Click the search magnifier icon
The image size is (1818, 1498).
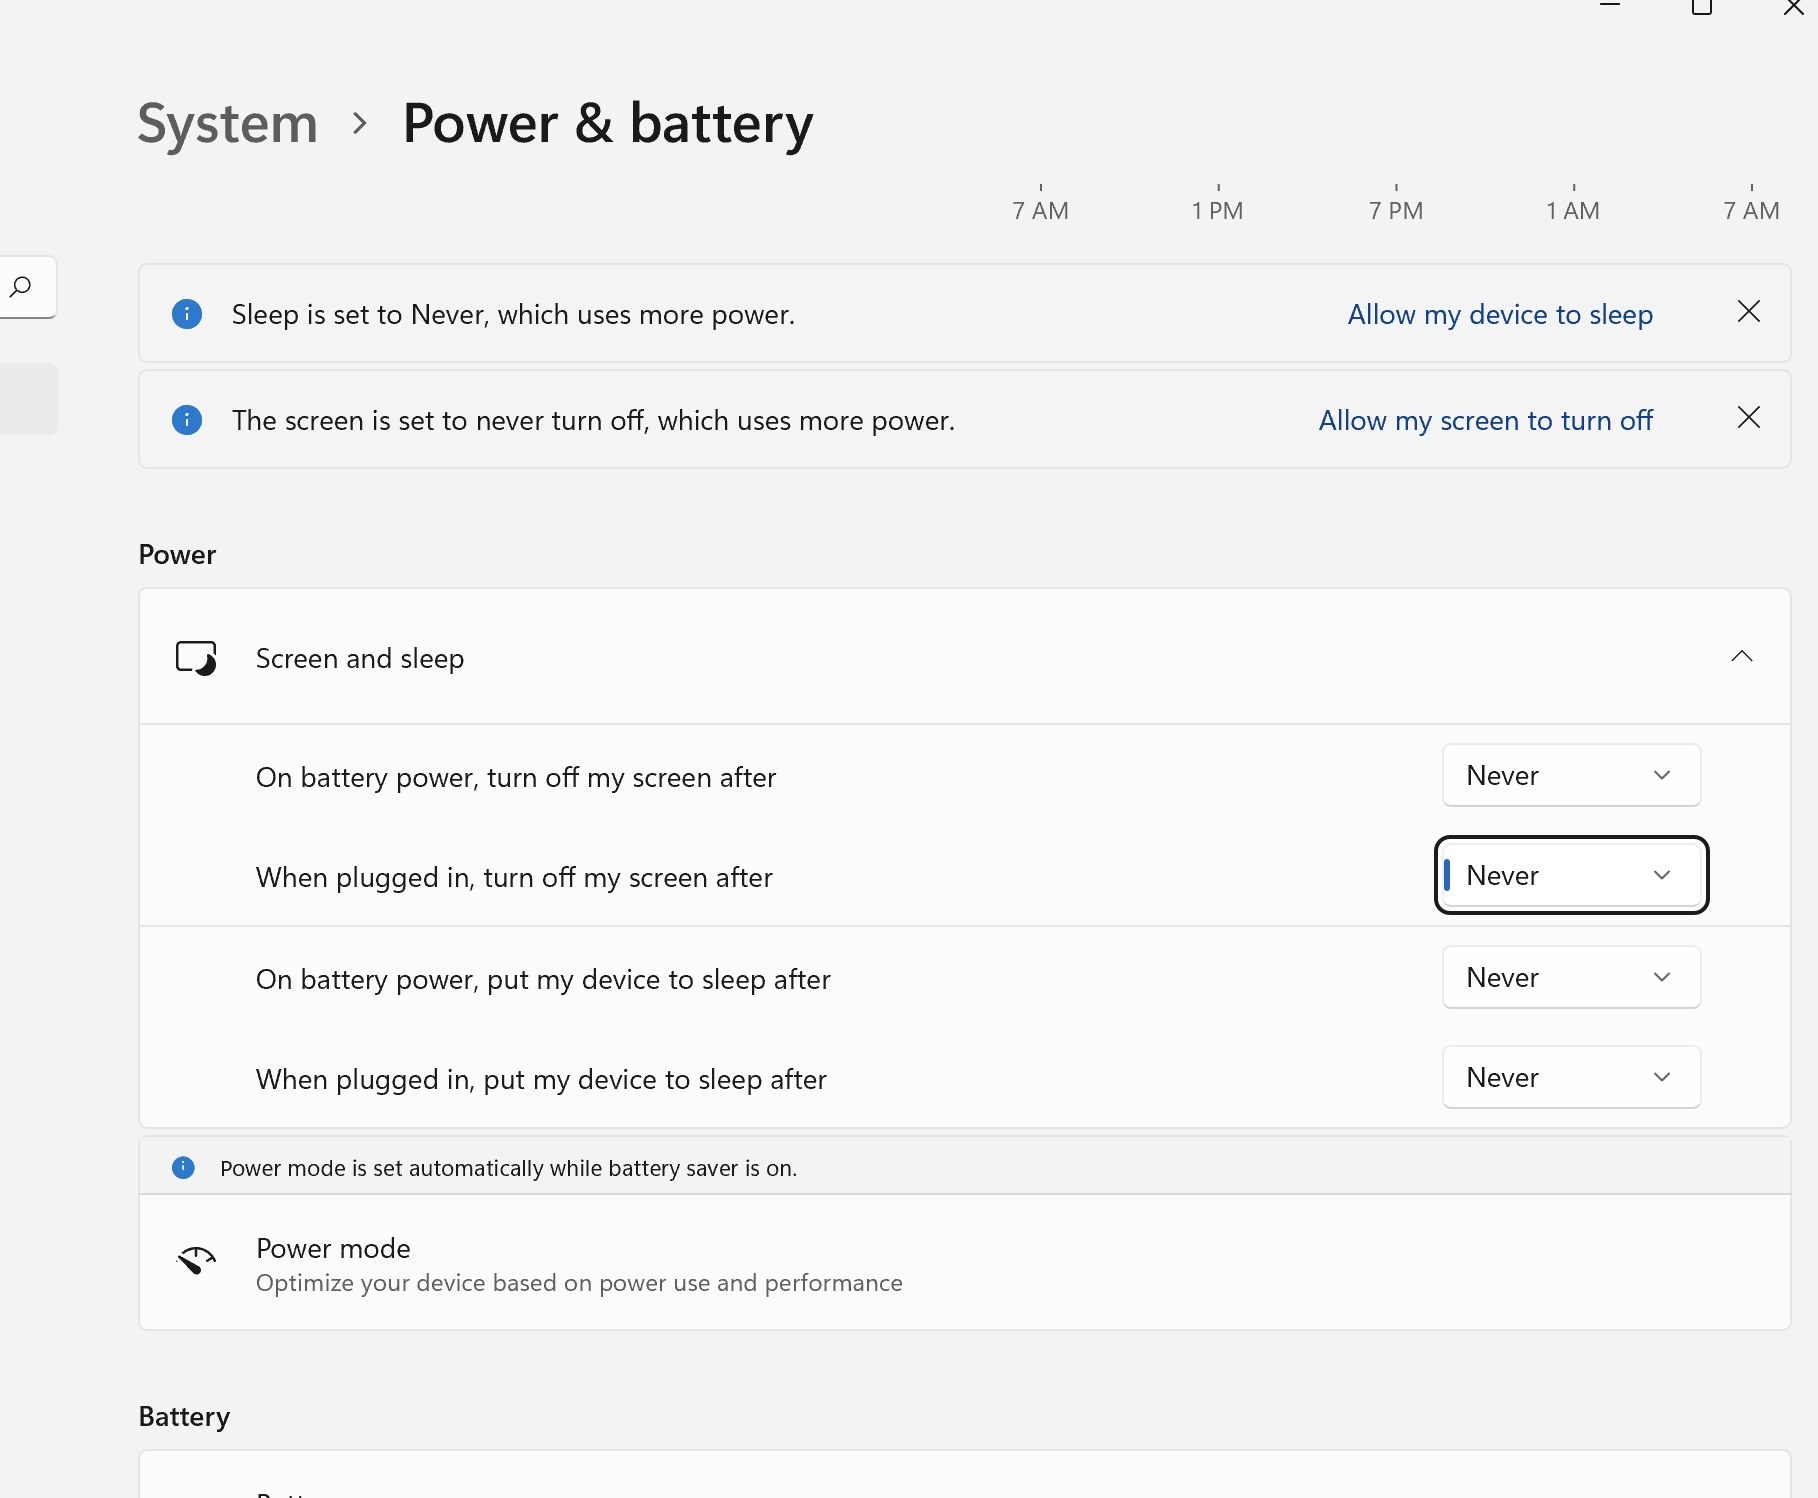coord(21,288)
